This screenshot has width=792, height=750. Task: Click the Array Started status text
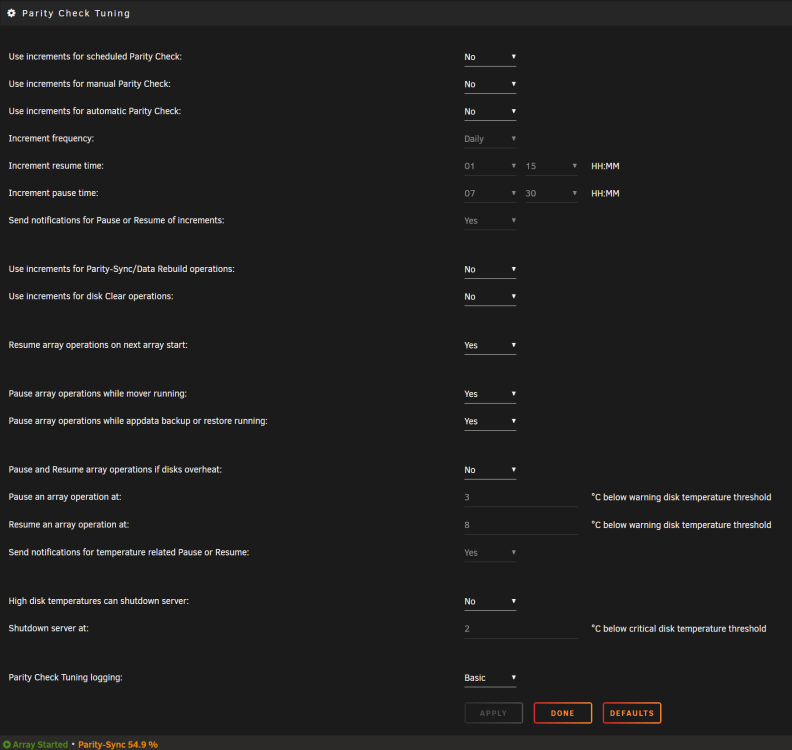click(40, 744)
